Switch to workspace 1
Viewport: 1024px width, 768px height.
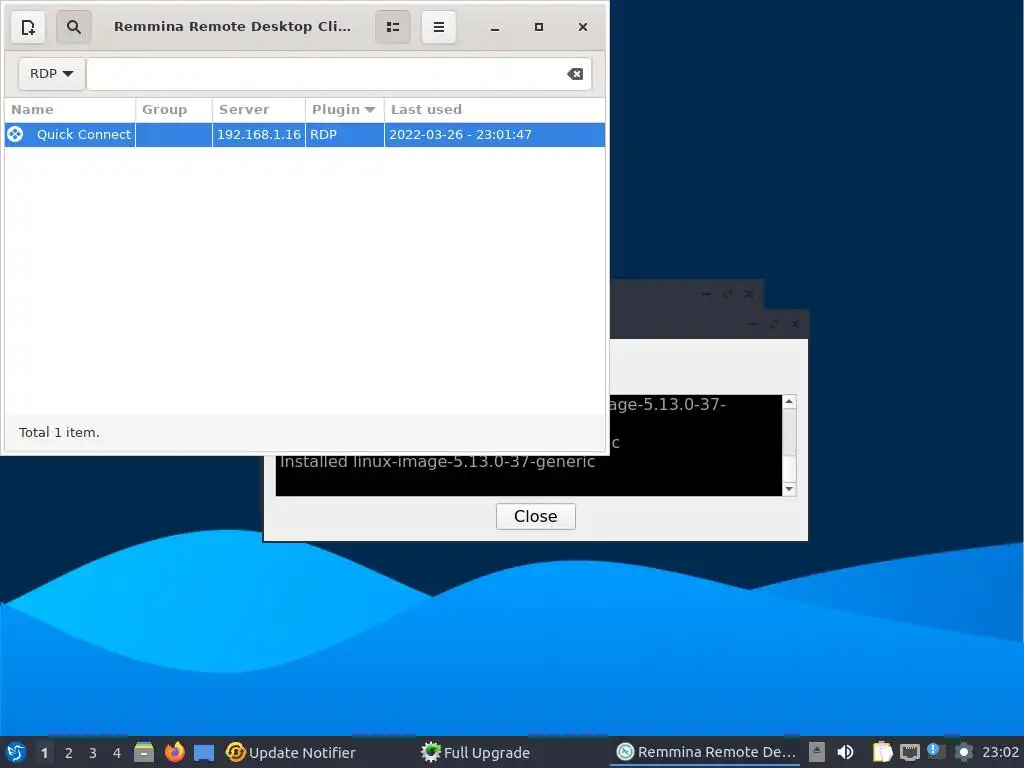(44, 753)
